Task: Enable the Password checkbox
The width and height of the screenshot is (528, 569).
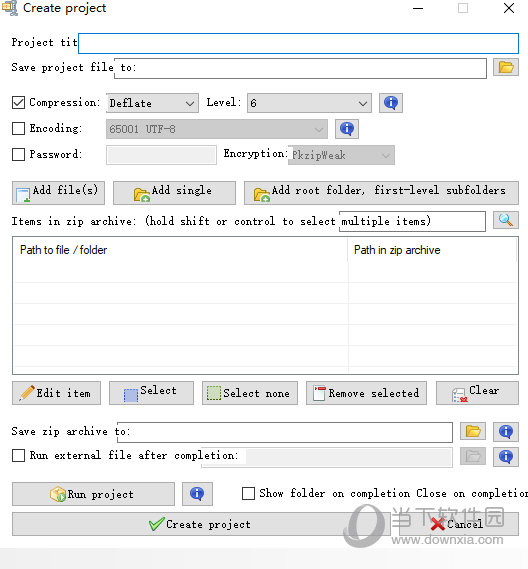Action: point(19,154)
